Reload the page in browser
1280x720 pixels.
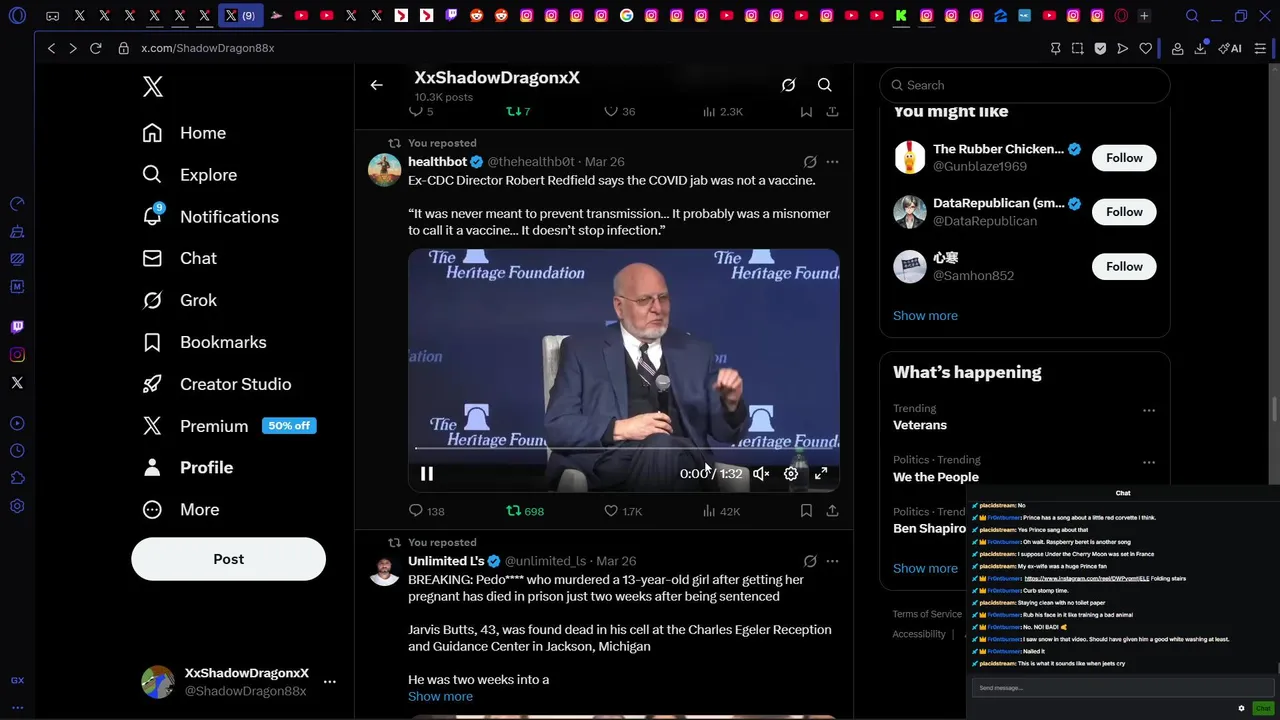(x=96, y=48)
